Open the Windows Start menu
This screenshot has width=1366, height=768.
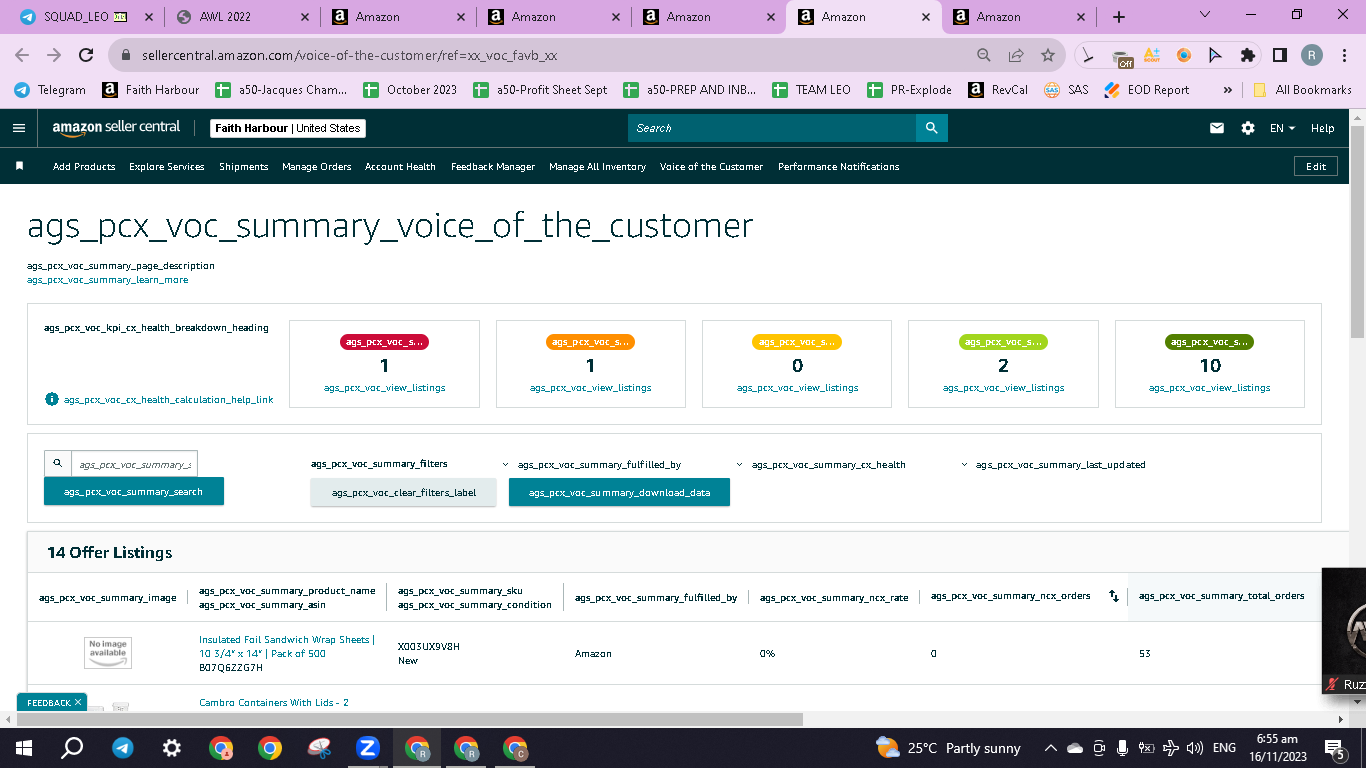point(24,748)
